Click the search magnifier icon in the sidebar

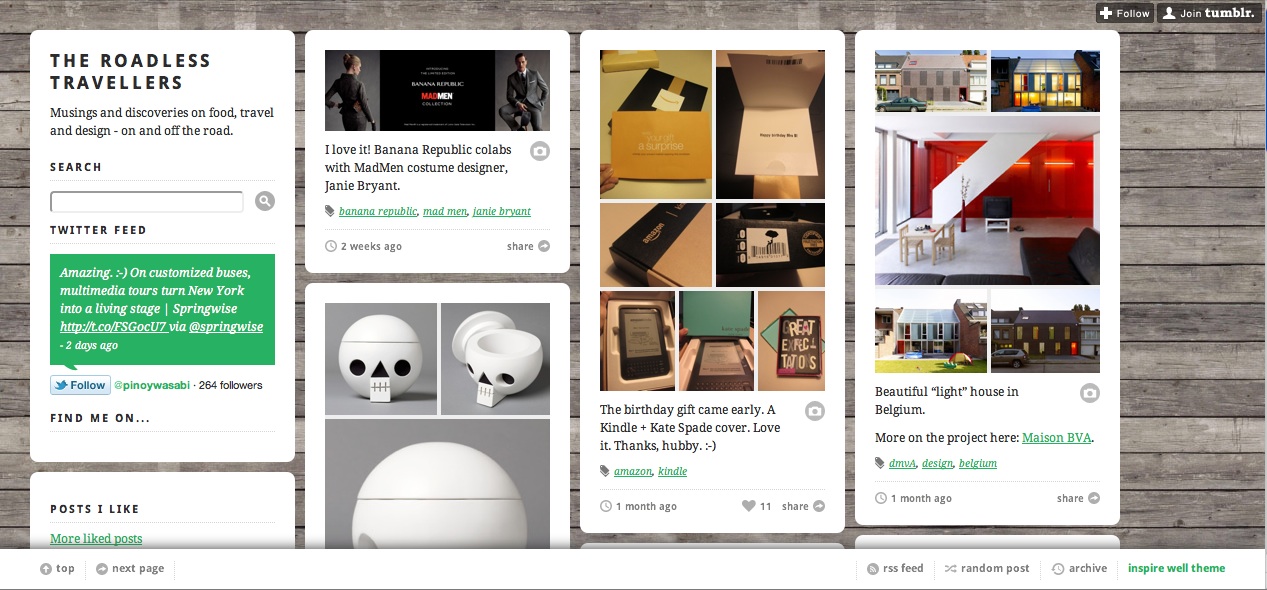pyautogui.click(x=264, y=201)
